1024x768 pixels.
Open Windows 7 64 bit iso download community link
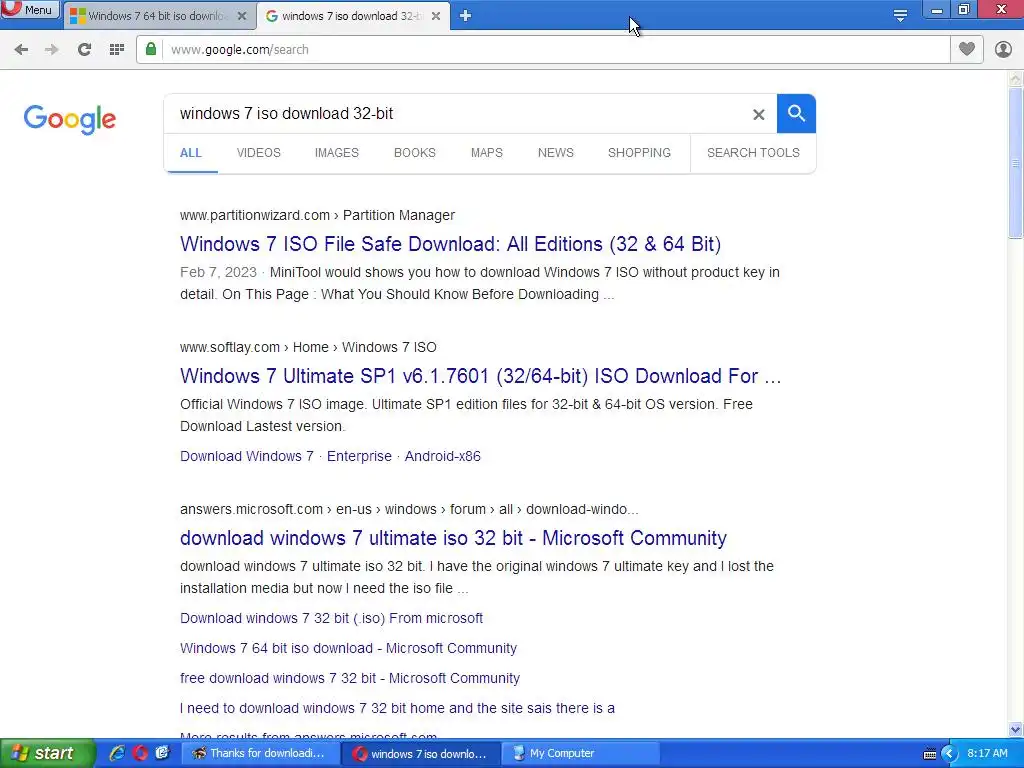(x=349, y=648)
